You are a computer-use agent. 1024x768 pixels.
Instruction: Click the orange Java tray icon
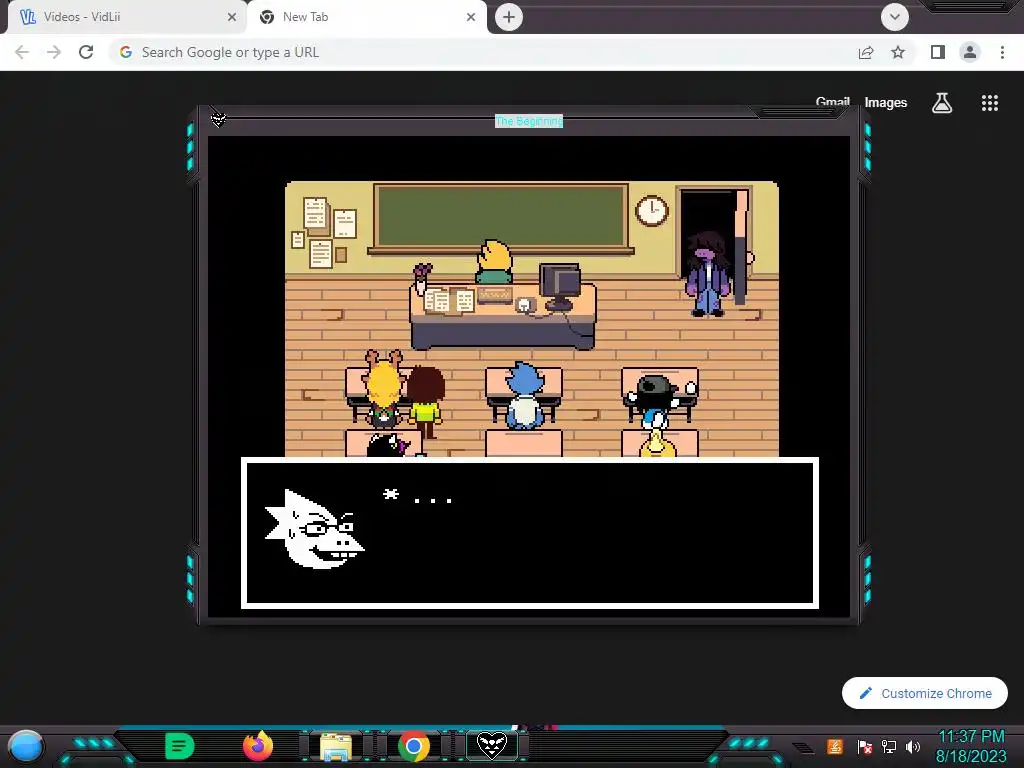[x=835, y=746]
